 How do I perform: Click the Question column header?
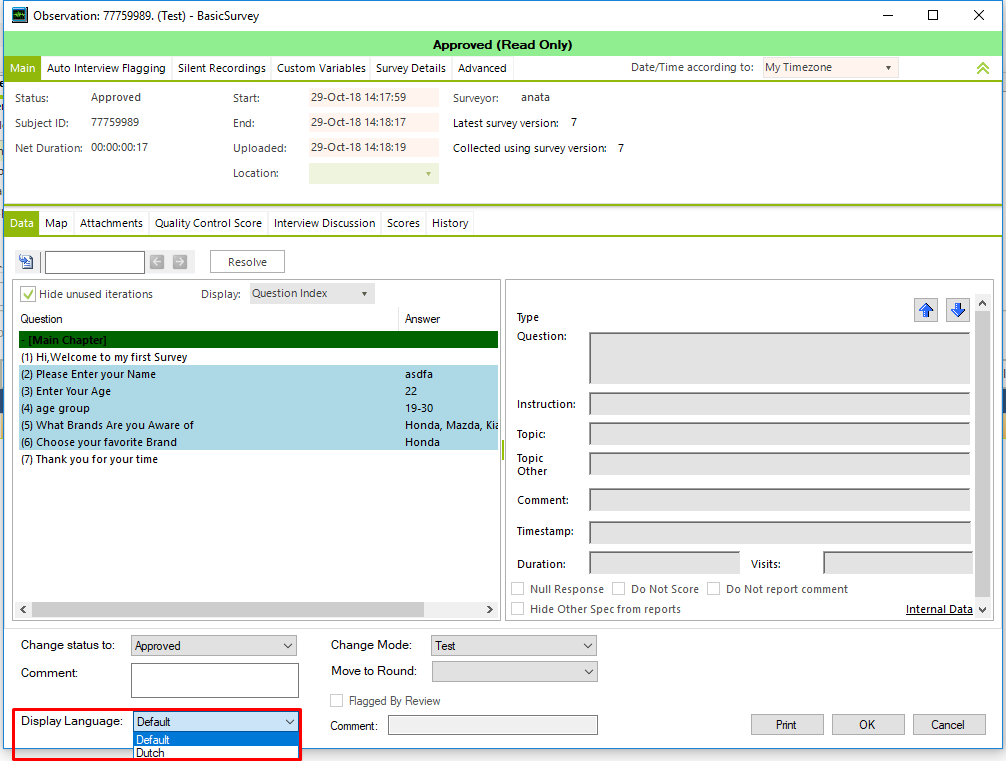click(209, 319)
